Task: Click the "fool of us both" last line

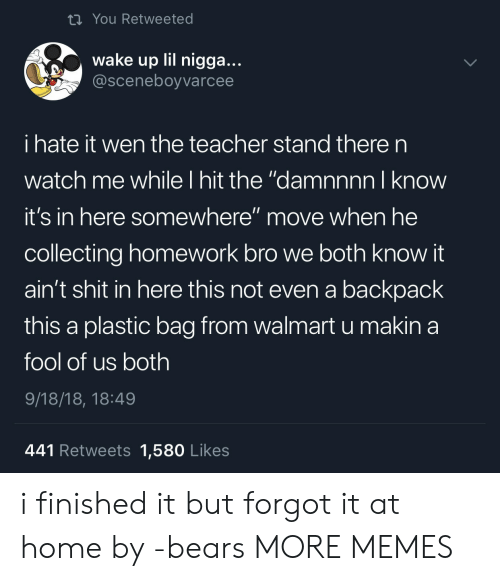Action: point(97,362)
